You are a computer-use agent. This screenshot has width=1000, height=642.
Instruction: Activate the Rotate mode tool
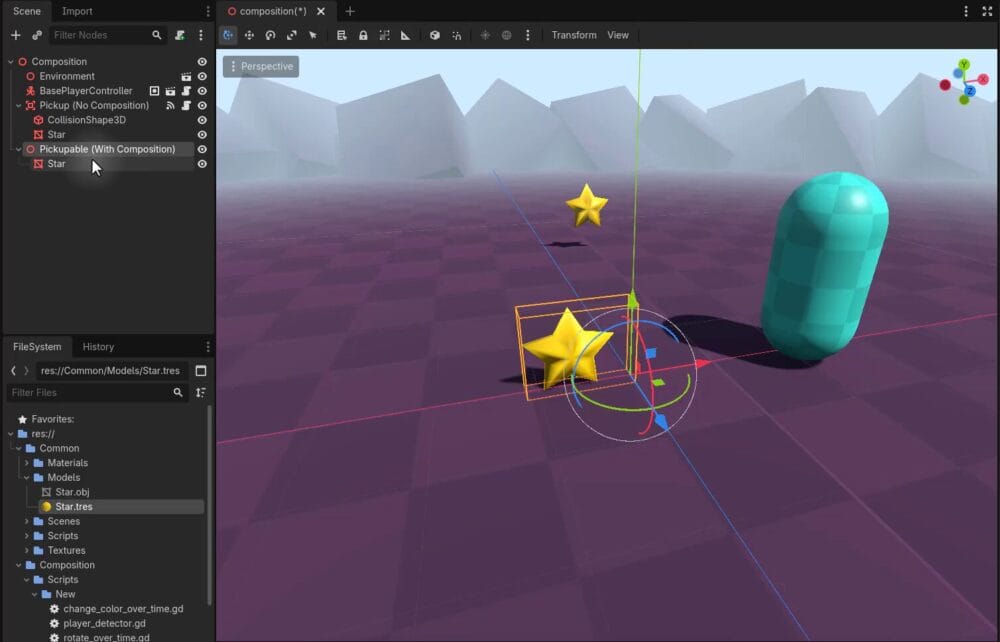pos(270,35)
